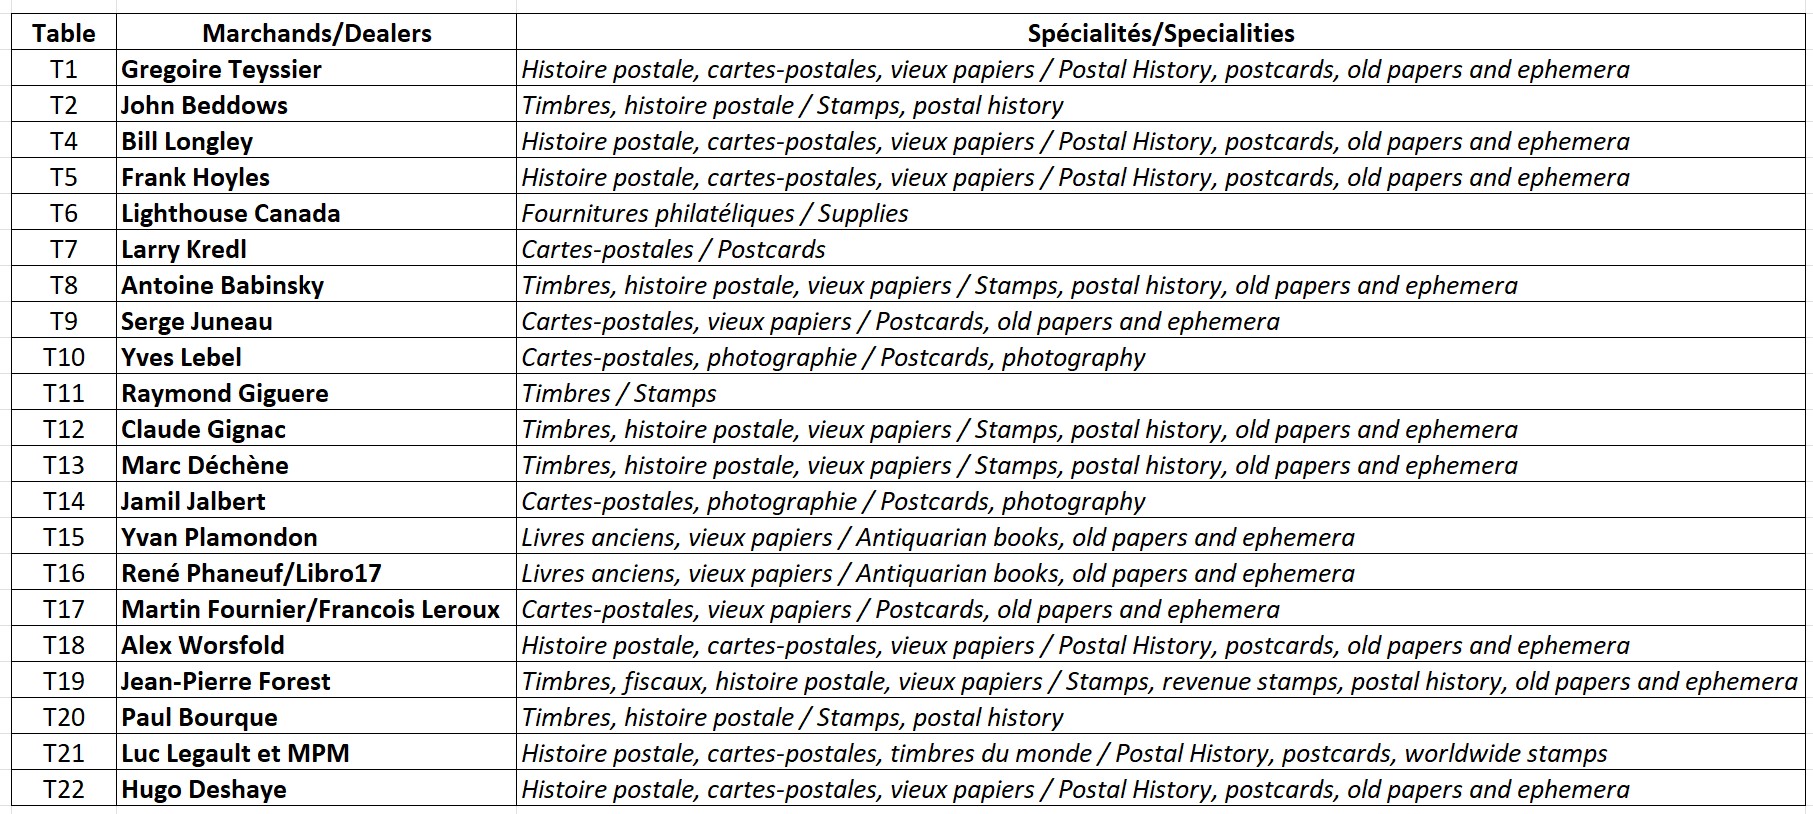The image size is (1813, 814).
Task: Click table number T20 cell
Action: (x=64, y=717)
